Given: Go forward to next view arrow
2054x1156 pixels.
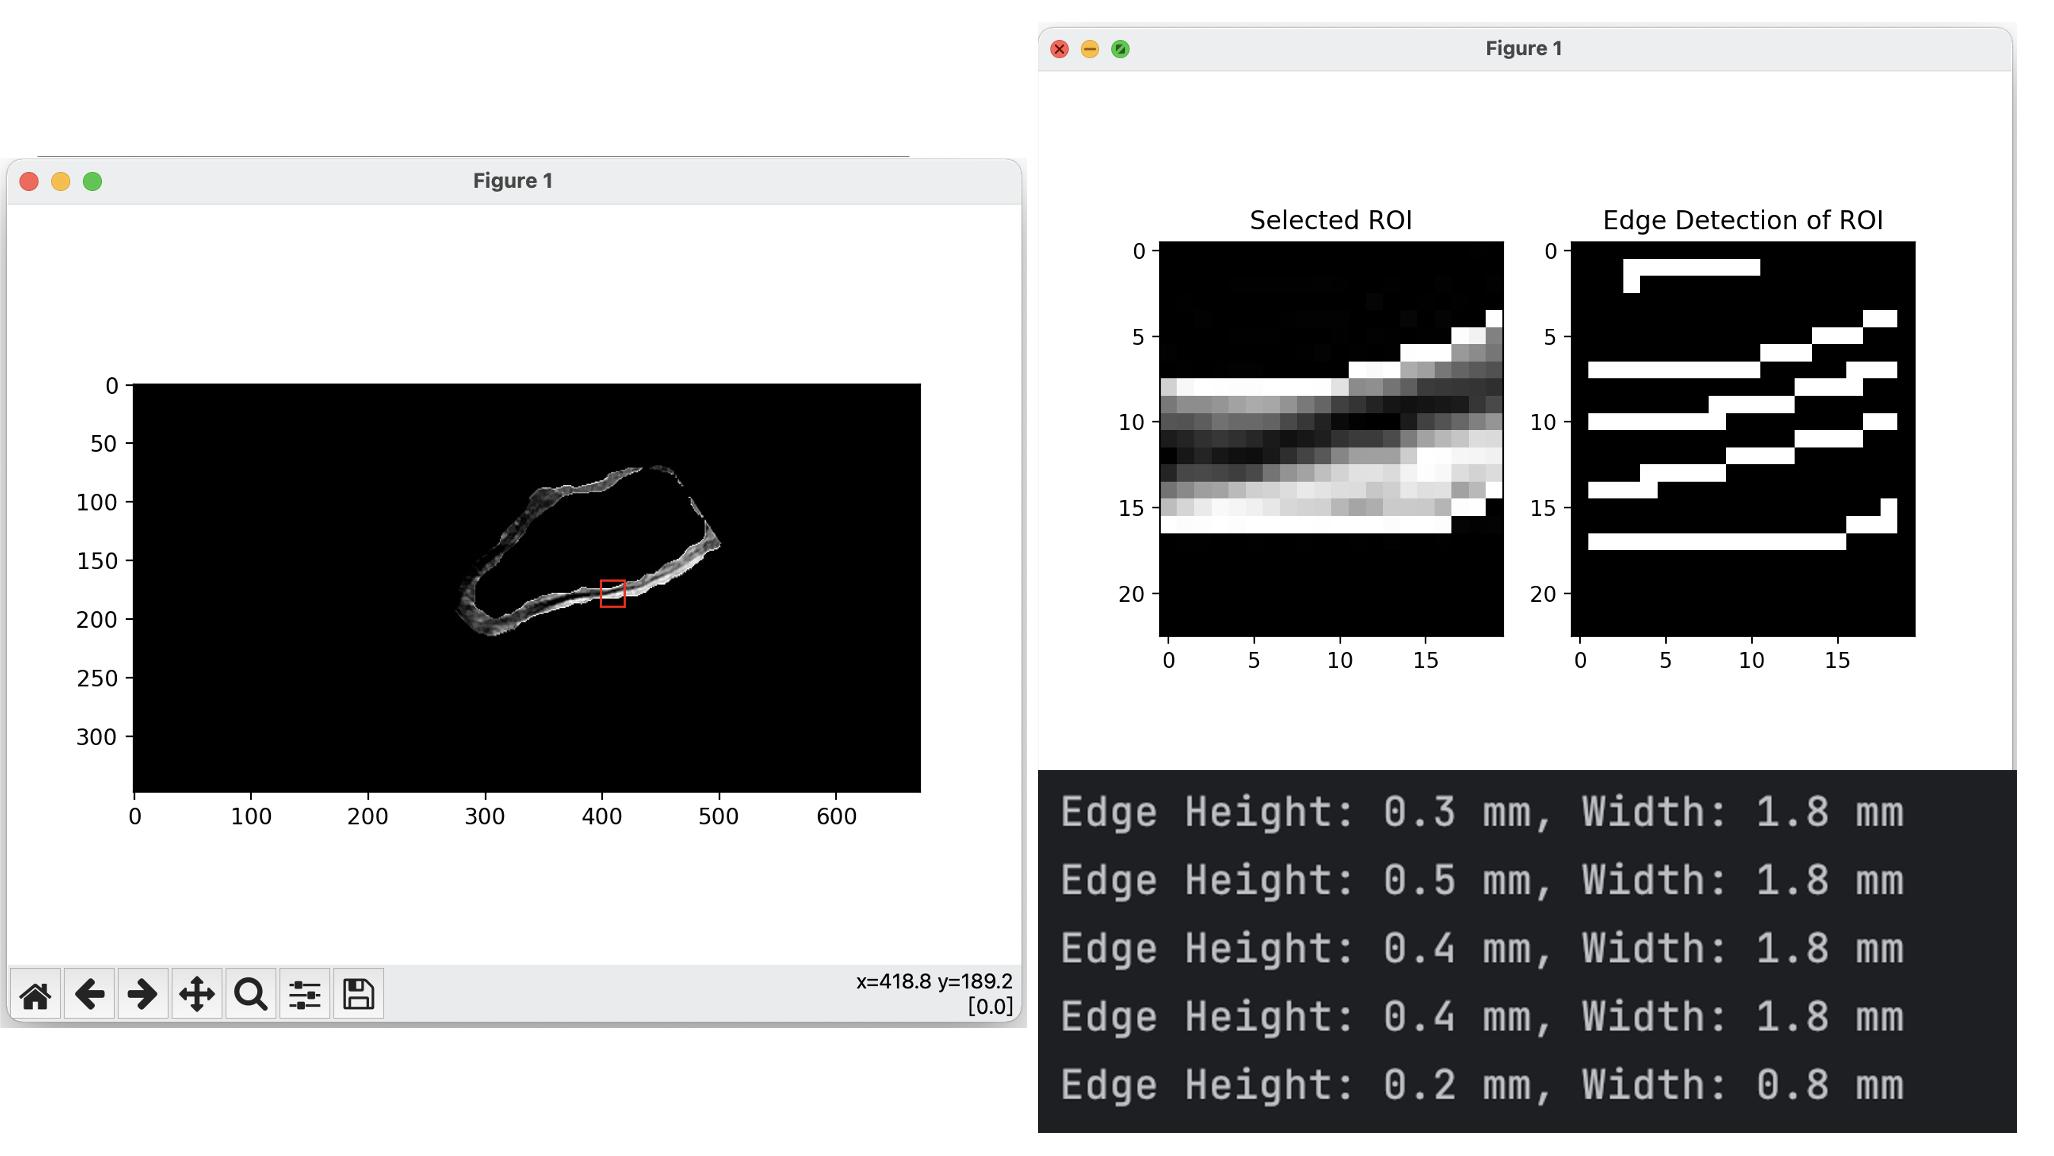Looking at the screenshot, I should tap(143, 994).
